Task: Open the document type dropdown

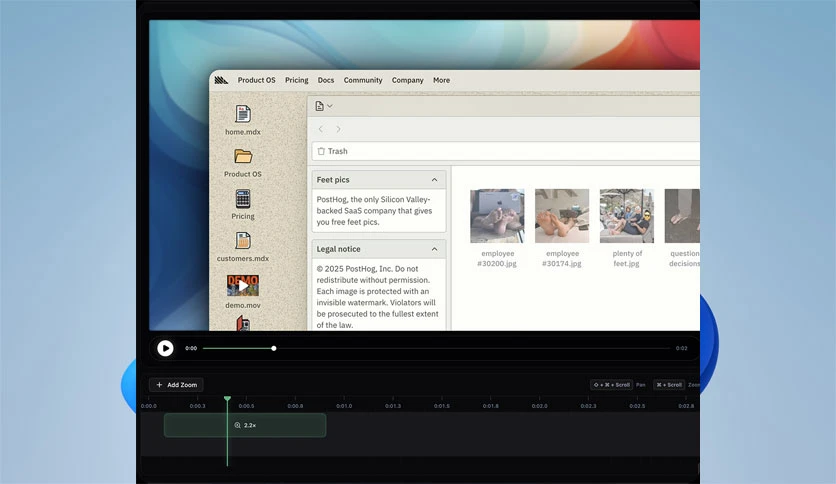Action: (x=324, y=106)
